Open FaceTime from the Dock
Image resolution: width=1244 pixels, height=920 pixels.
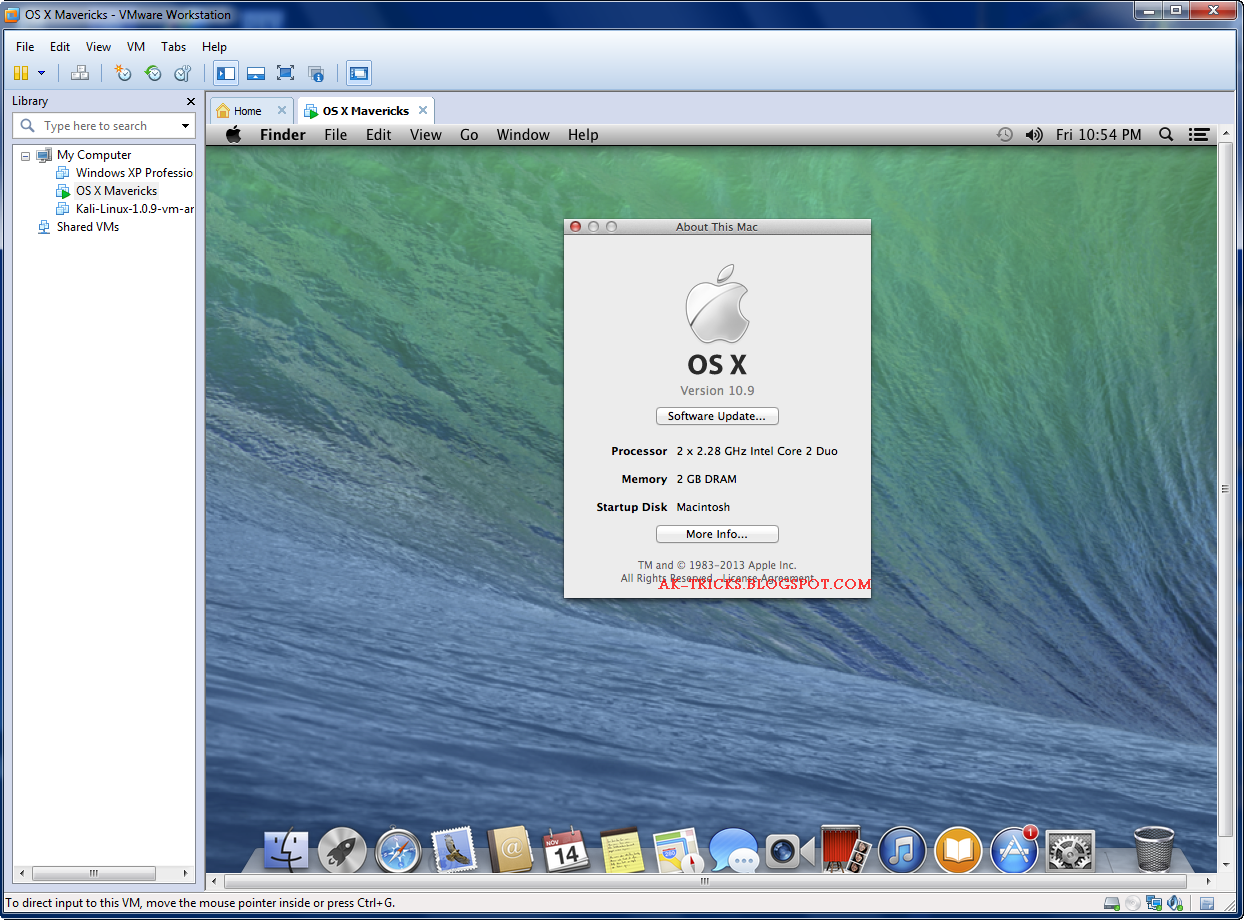click(790, 850)
